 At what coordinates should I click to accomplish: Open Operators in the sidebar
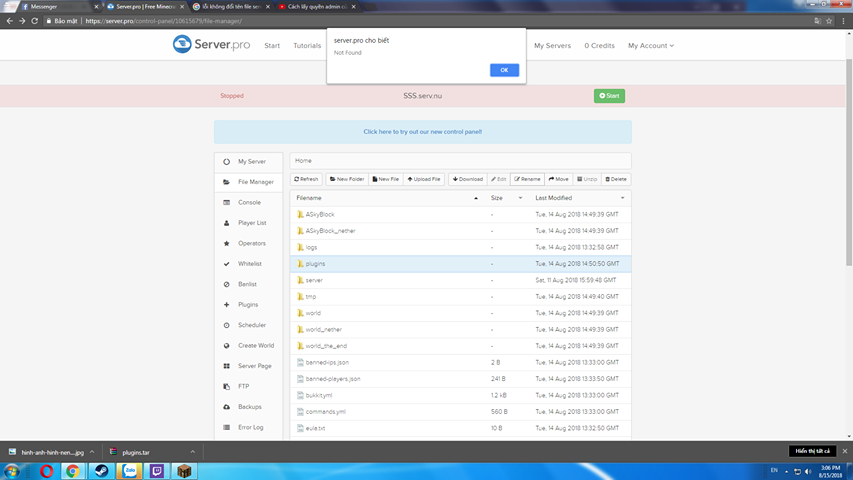pos(252,244)
